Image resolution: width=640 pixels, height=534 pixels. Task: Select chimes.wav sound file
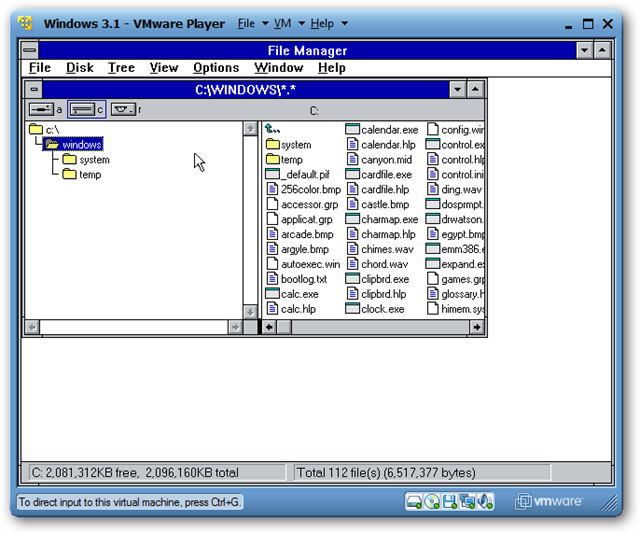coord(380,249)
